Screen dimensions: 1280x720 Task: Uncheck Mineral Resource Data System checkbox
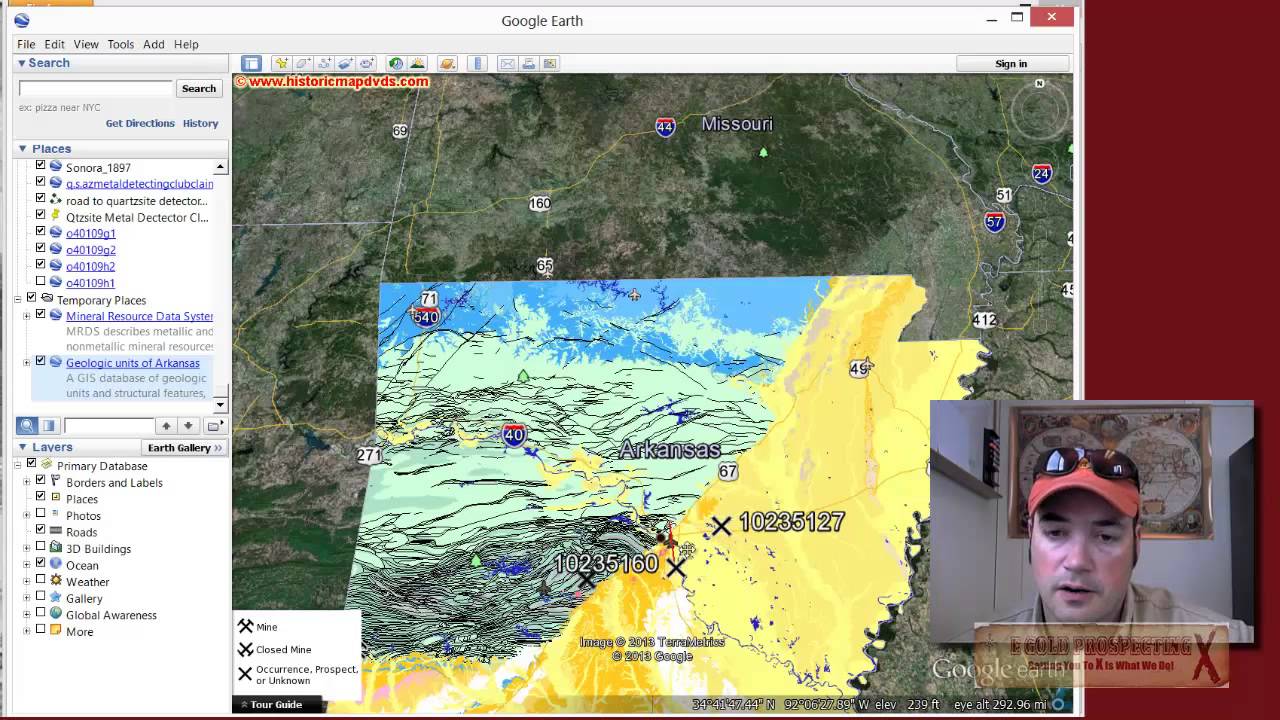click(x=40, y=315)
